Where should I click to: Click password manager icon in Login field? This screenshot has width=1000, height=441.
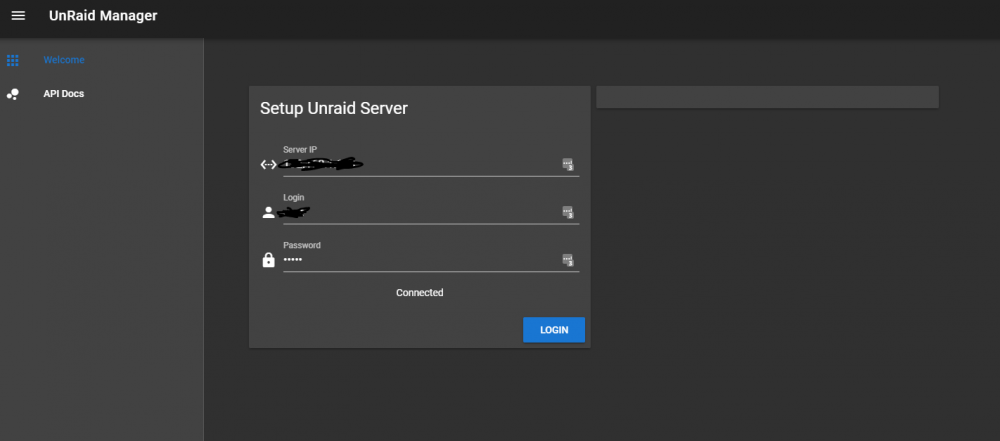coord(568,212)
